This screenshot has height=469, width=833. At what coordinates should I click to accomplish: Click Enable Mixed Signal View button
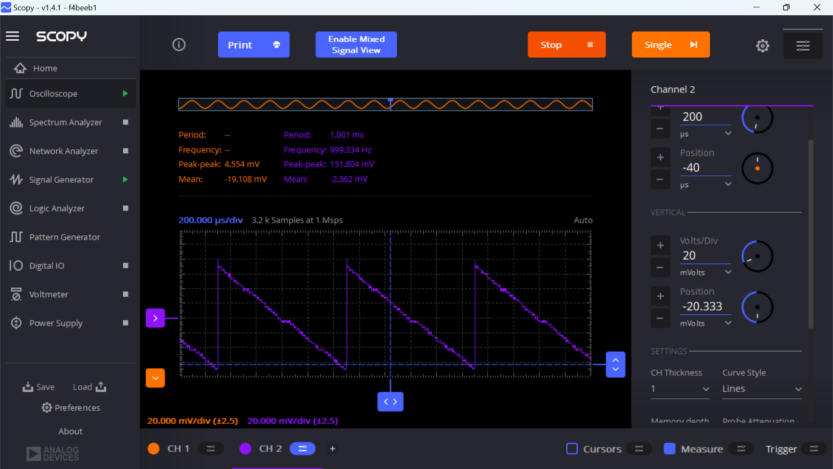click(x=356, y=45)
